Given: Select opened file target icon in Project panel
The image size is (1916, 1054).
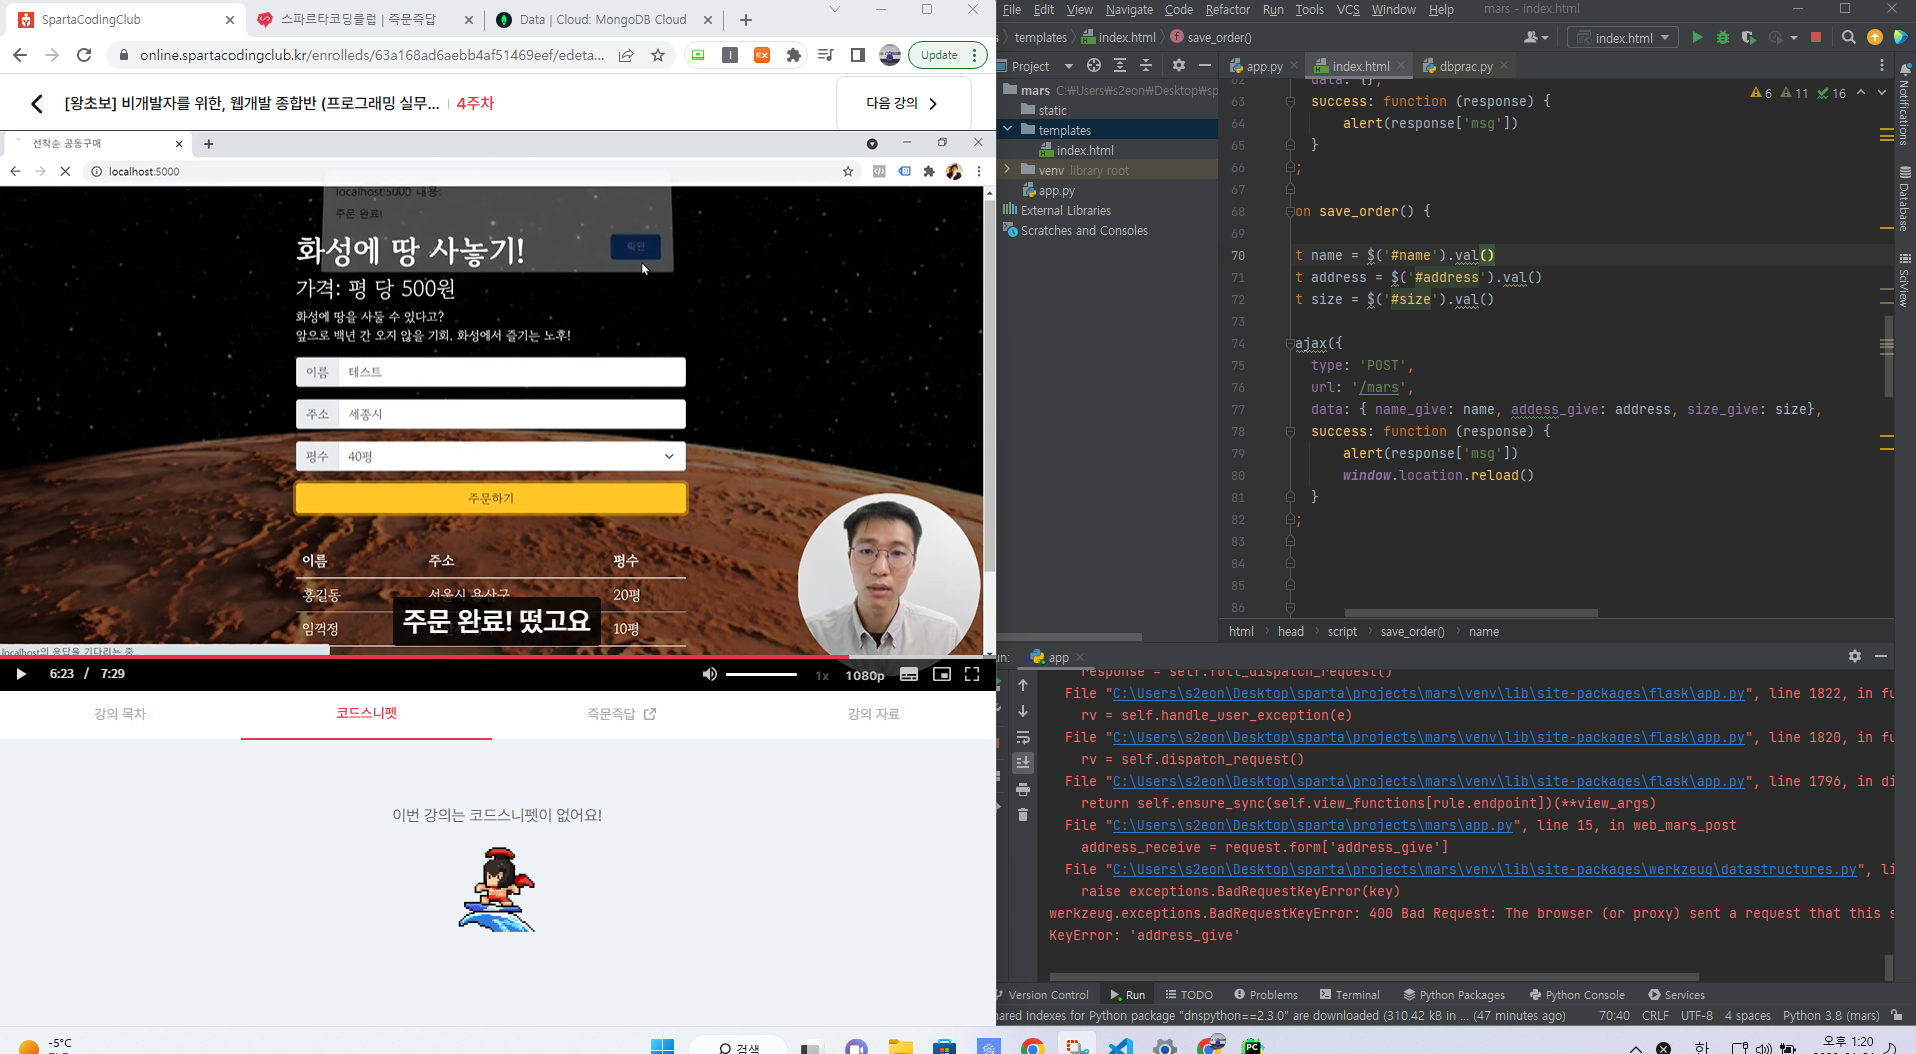Looking at the screenshot, I should (1094, 66).
